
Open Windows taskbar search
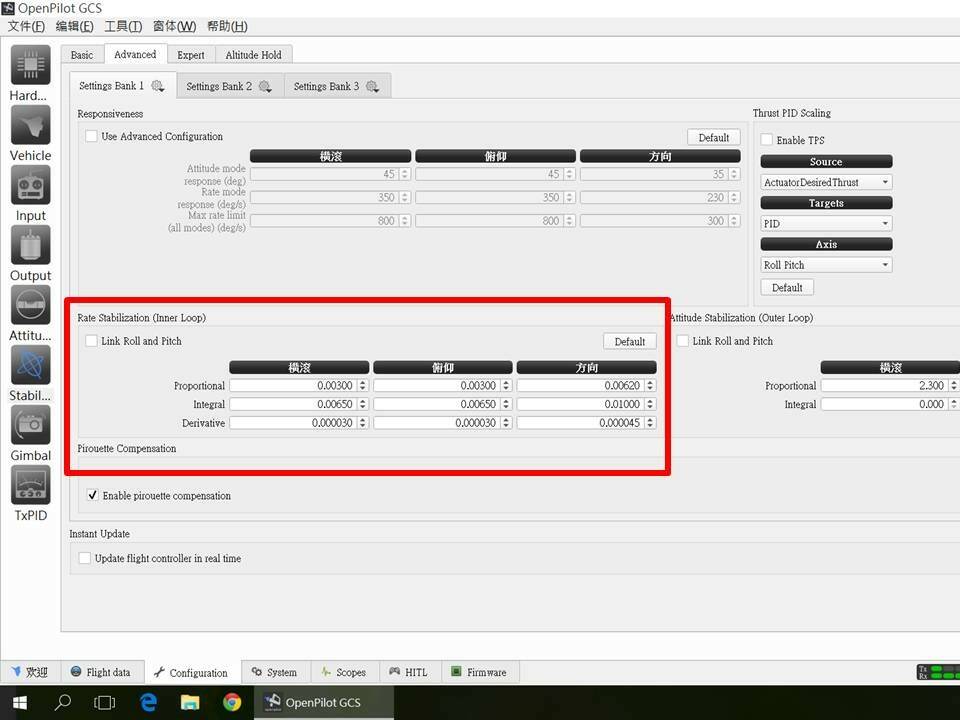[62, 702]
